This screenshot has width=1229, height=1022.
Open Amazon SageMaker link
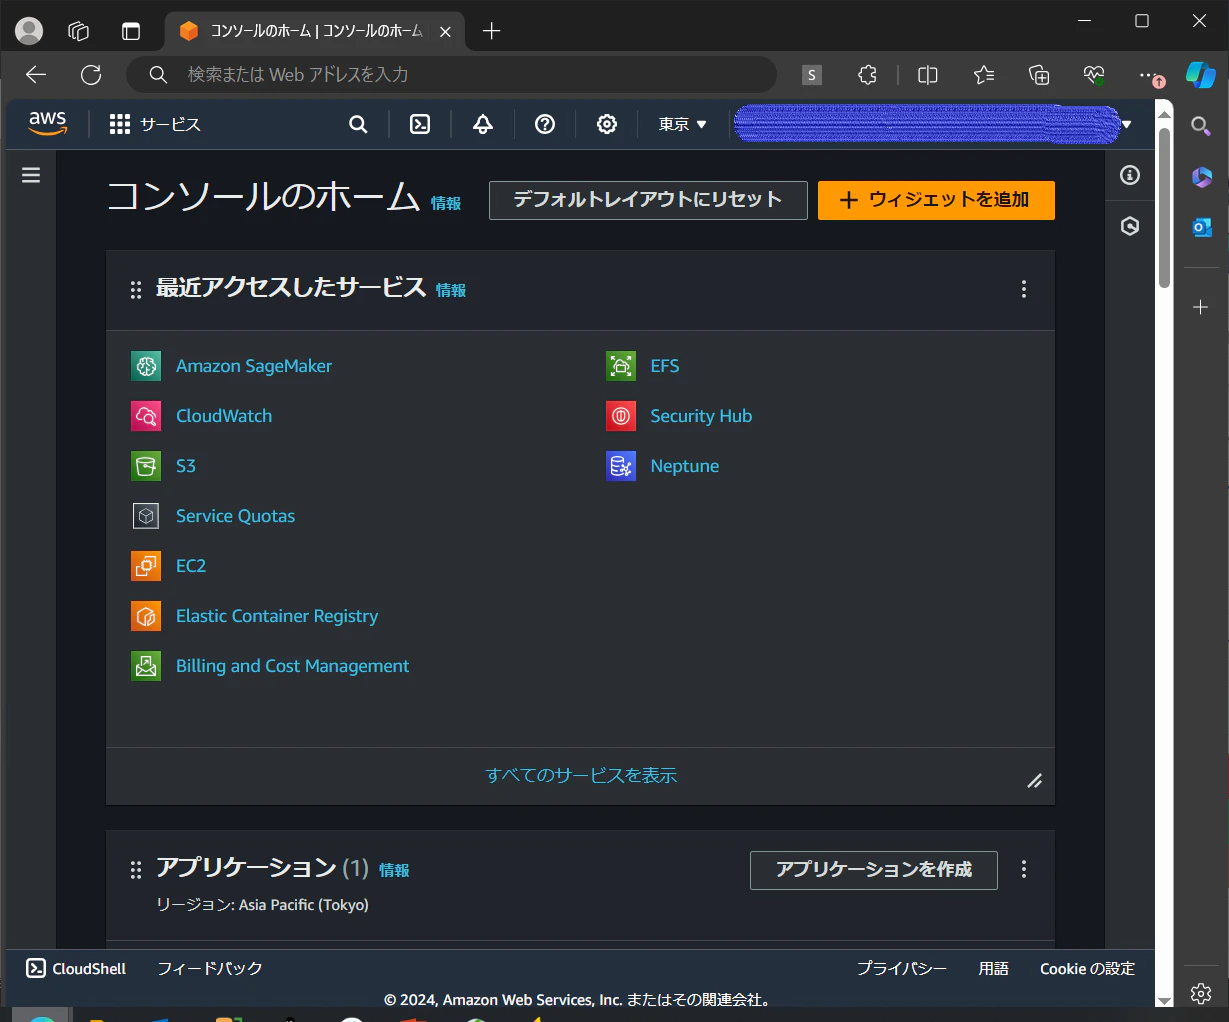coord(254,366)
